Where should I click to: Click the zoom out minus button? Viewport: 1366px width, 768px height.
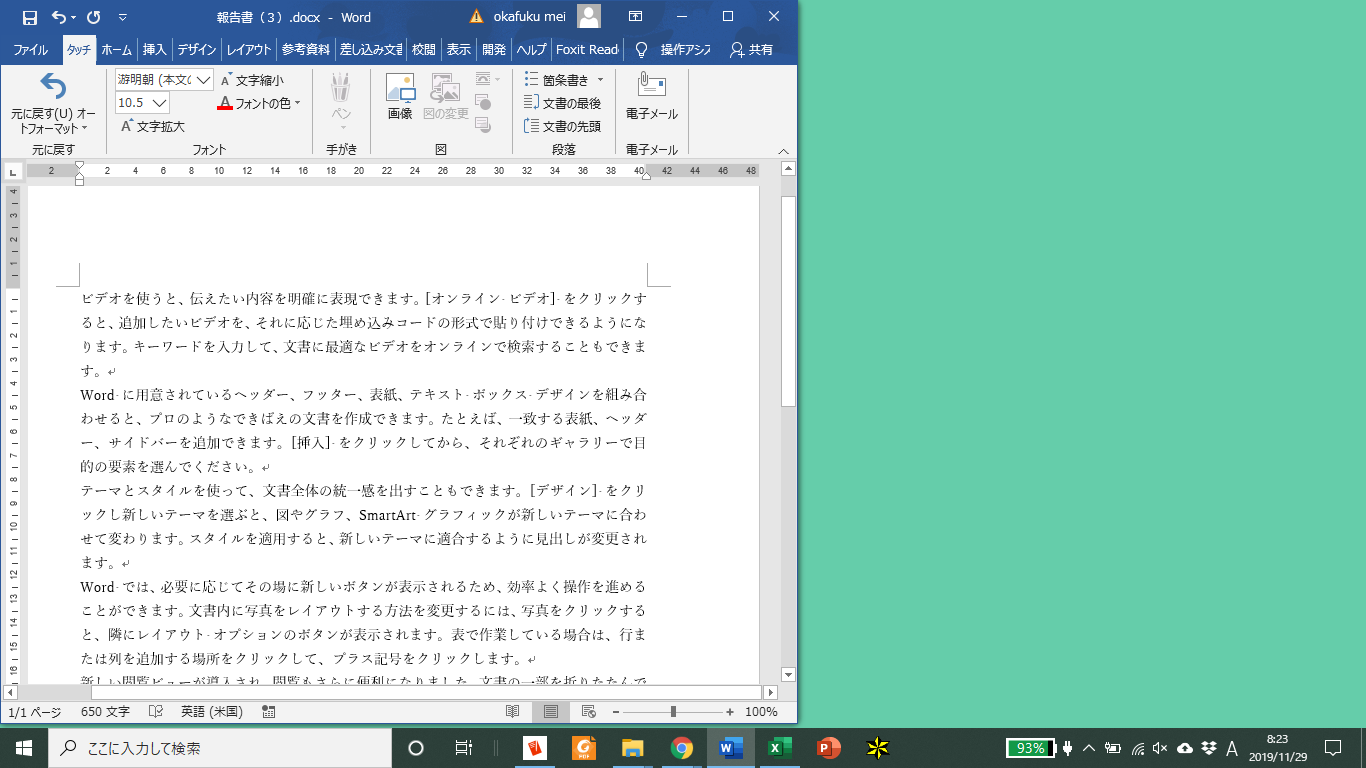616,712
